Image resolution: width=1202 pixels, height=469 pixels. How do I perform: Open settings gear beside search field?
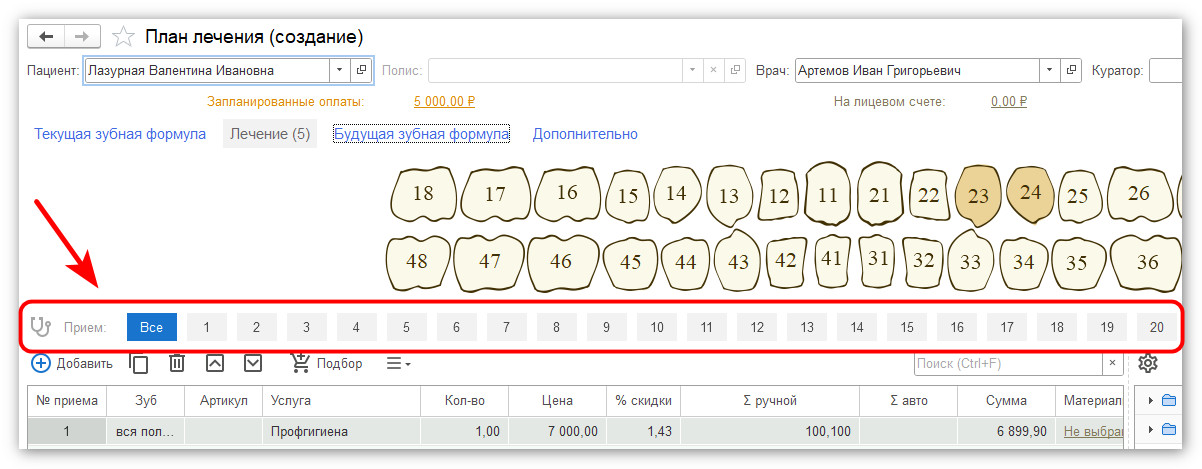(x=1148, y=363)
